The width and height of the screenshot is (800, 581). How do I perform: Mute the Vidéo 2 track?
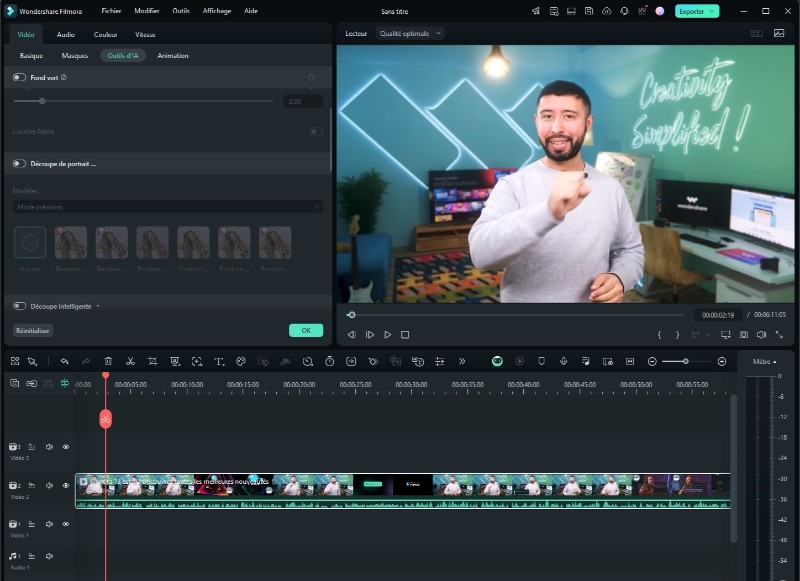click(x=49, y=486)
